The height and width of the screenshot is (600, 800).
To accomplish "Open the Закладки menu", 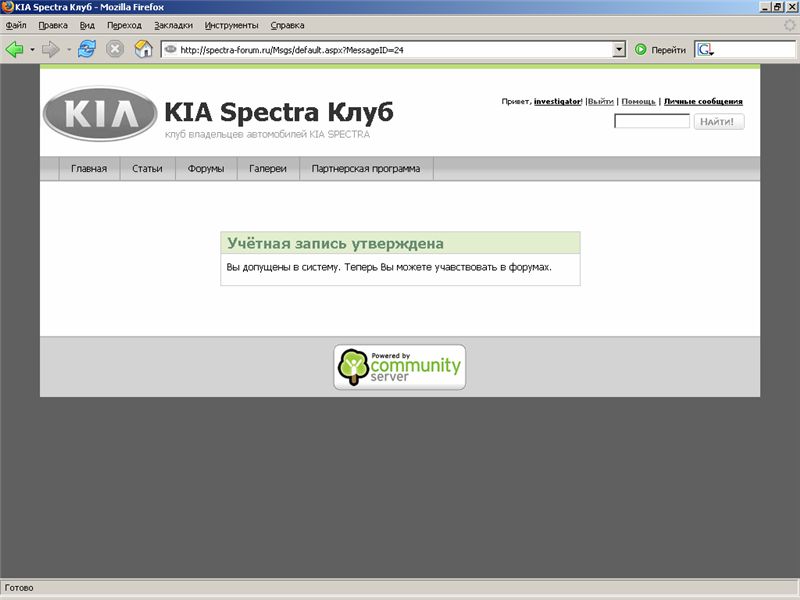I will [x=174, y=25].
